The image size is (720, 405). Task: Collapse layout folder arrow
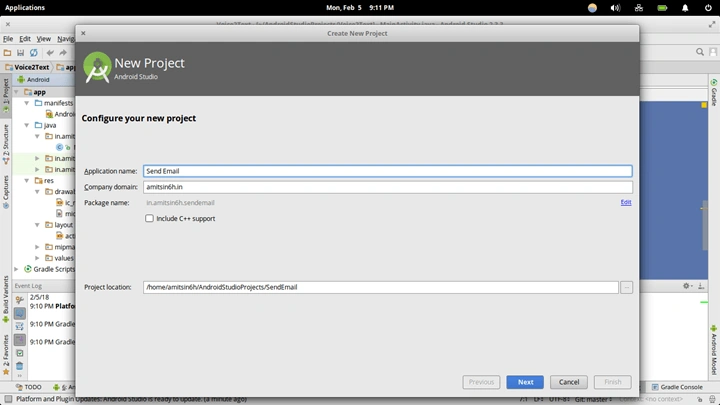[37, 225]
